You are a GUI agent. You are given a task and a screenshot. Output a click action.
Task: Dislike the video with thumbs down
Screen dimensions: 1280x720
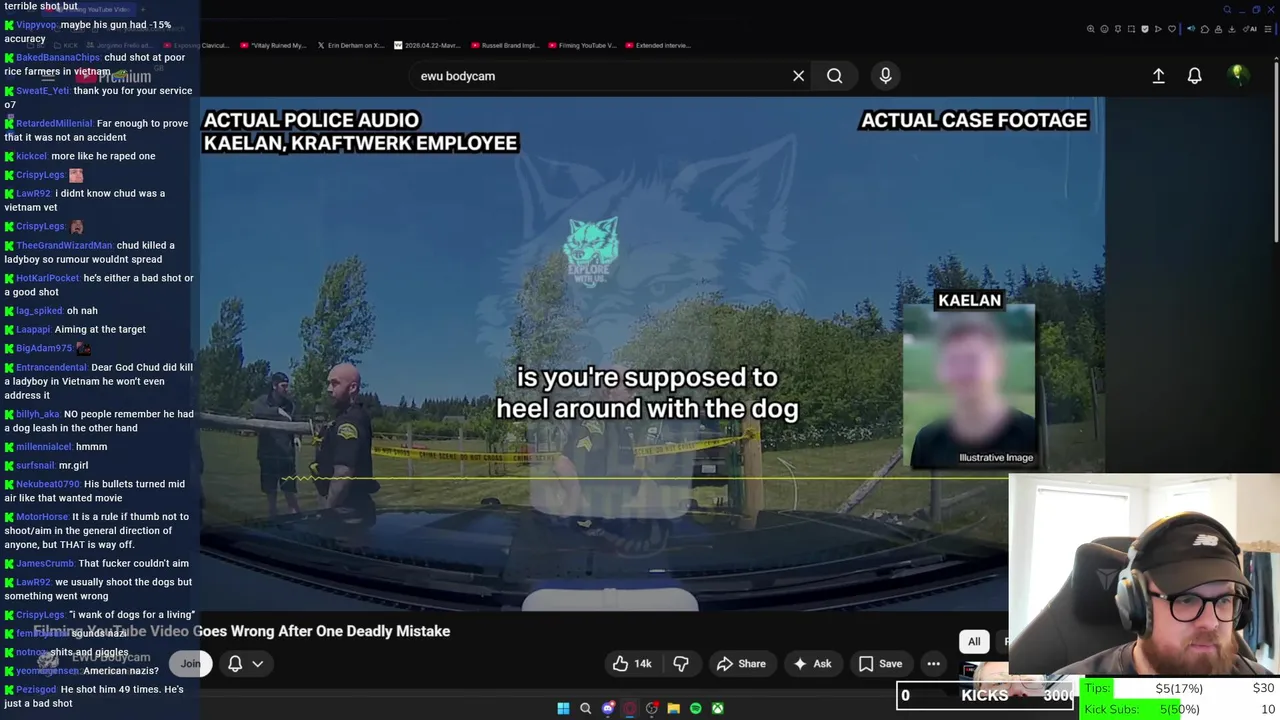pos(681,663)
